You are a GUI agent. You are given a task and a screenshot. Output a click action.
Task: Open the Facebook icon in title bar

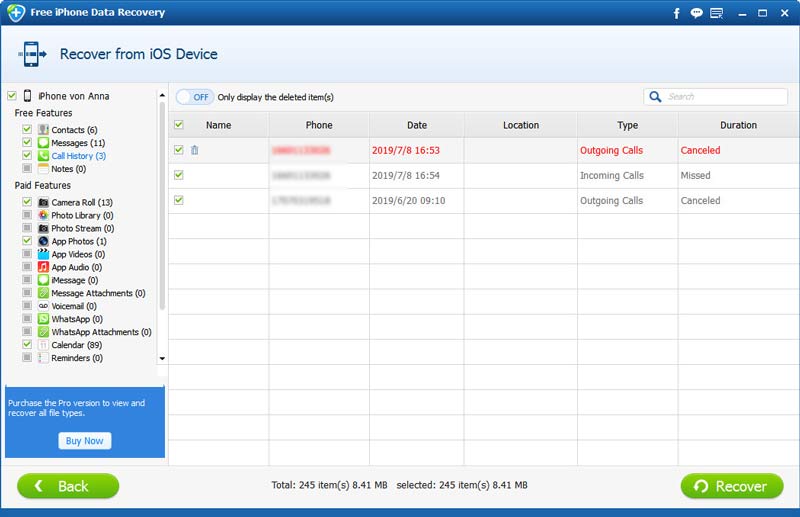tap(677, 14)
